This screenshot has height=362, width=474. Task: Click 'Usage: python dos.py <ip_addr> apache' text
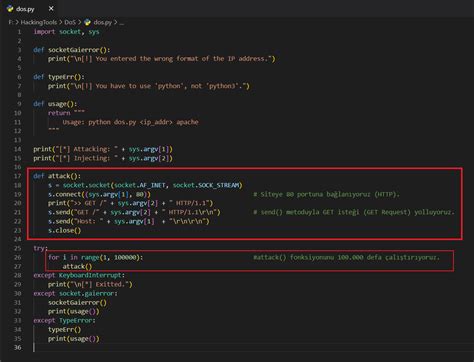130,122
